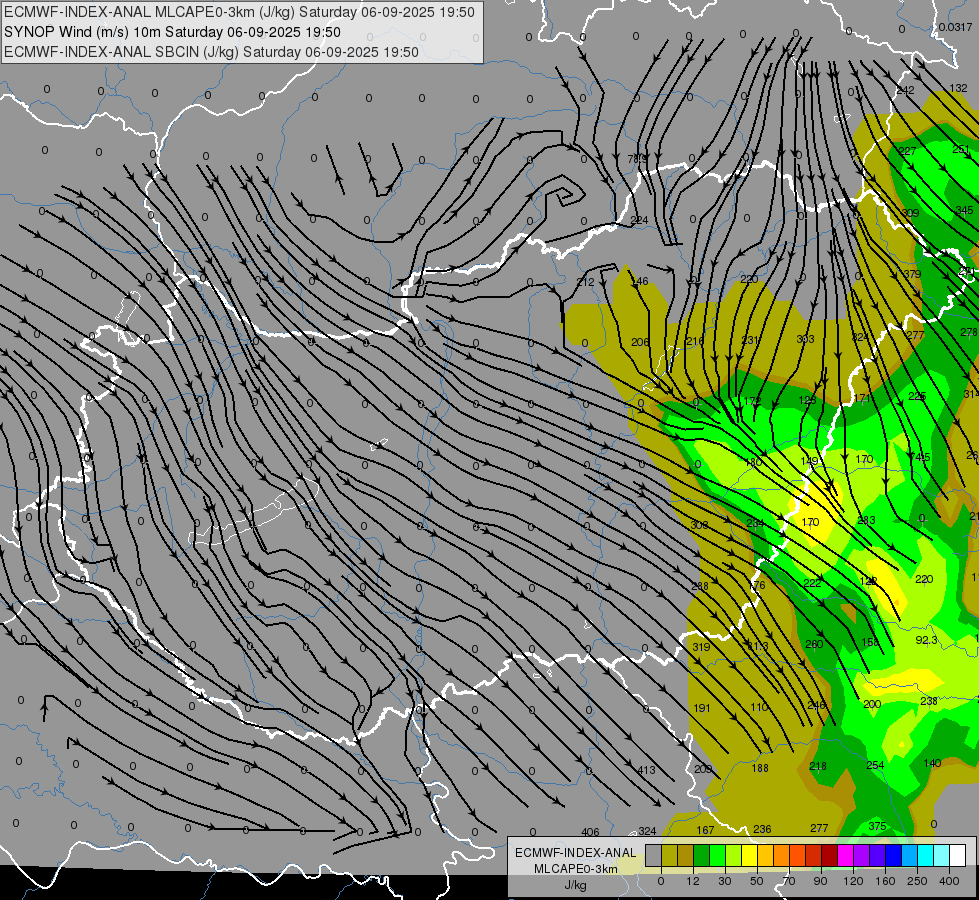Click the legend tick label 70
The width and height of the screenshot is (979, 900).
789,881
